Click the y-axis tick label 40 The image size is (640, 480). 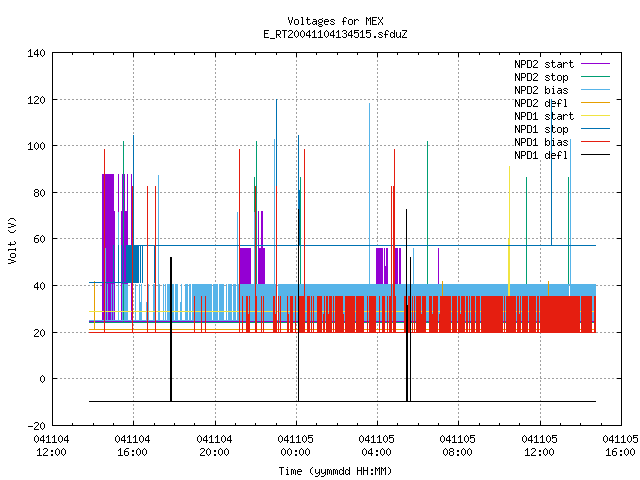pyautogui.click(x=39, y=286)
